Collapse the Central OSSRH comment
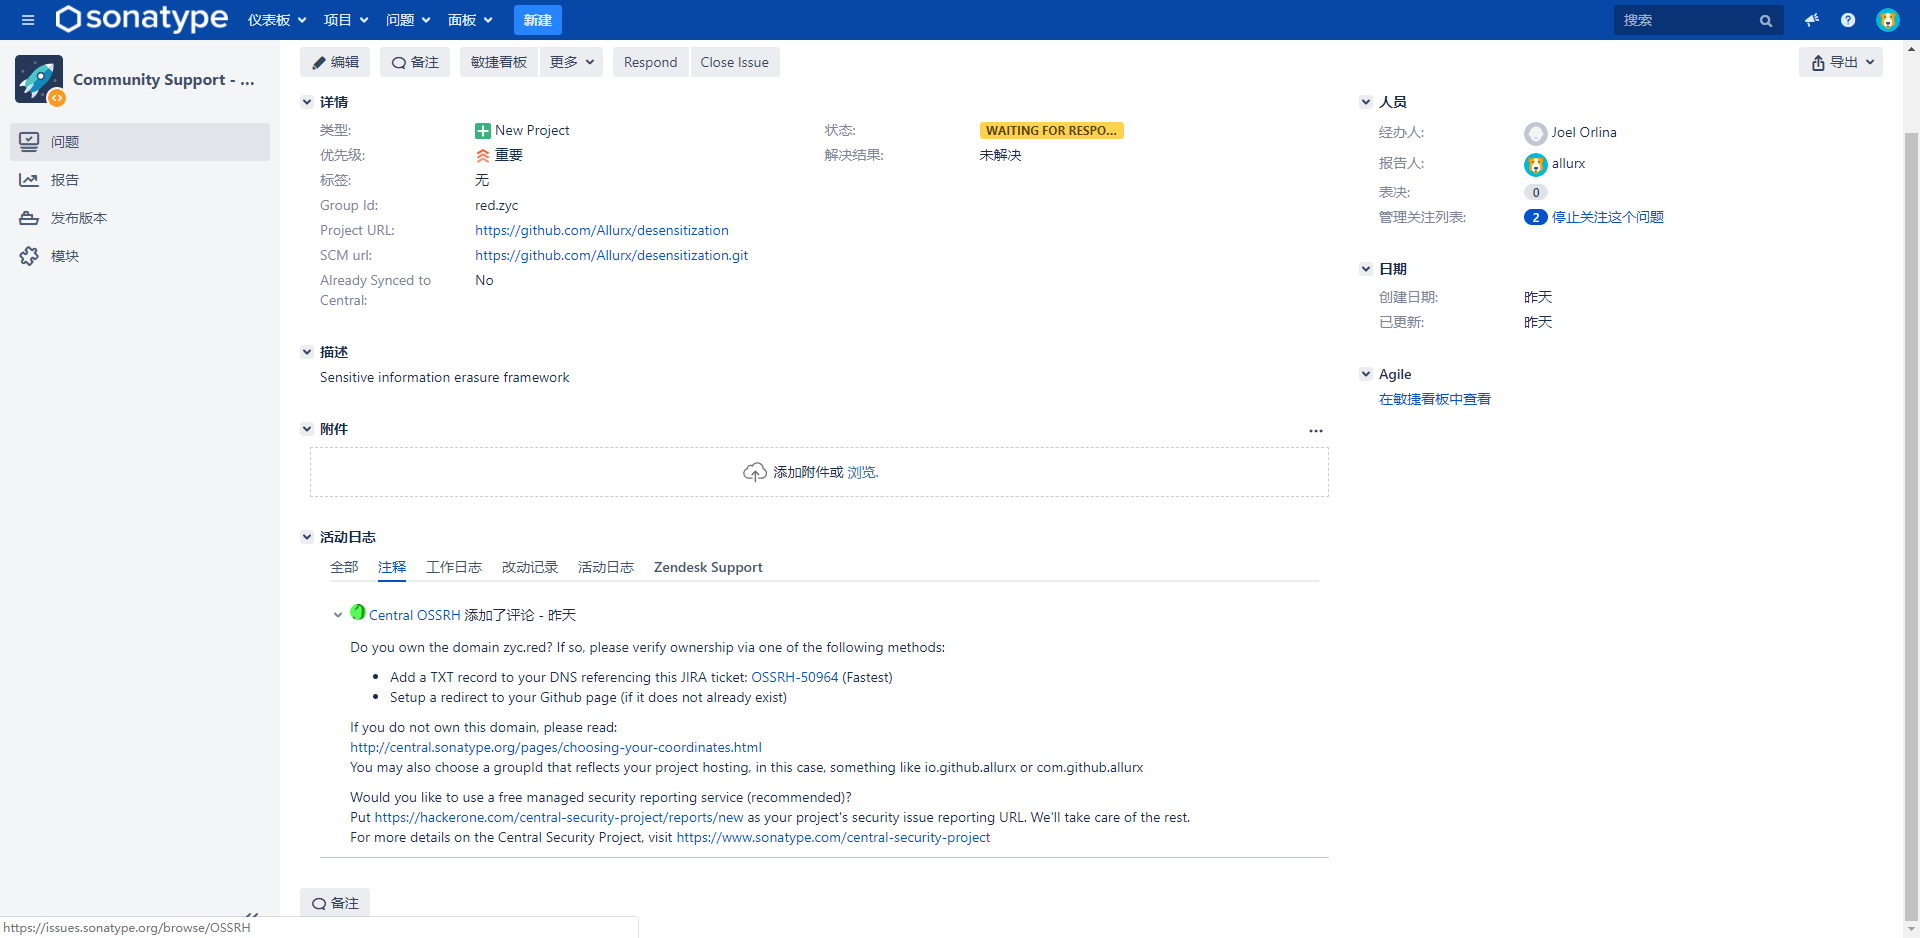 338,615
